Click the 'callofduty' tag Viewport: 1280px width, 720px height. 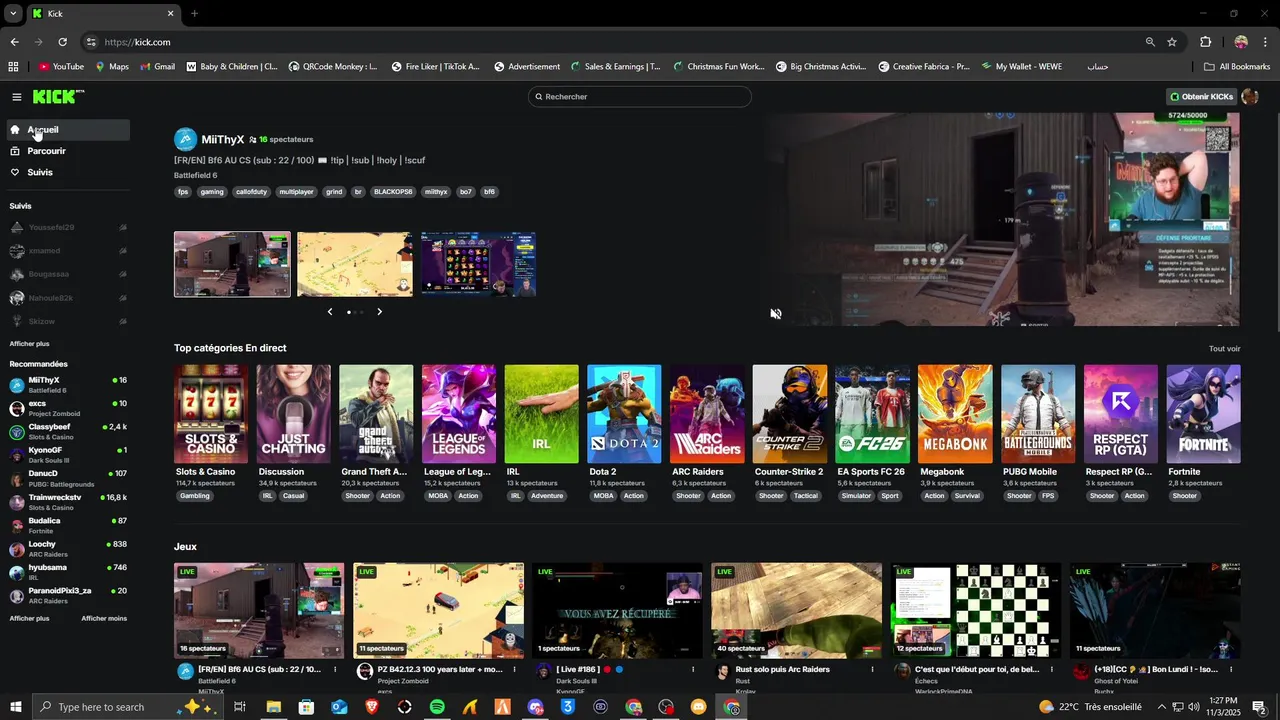[x=250, y=192]
